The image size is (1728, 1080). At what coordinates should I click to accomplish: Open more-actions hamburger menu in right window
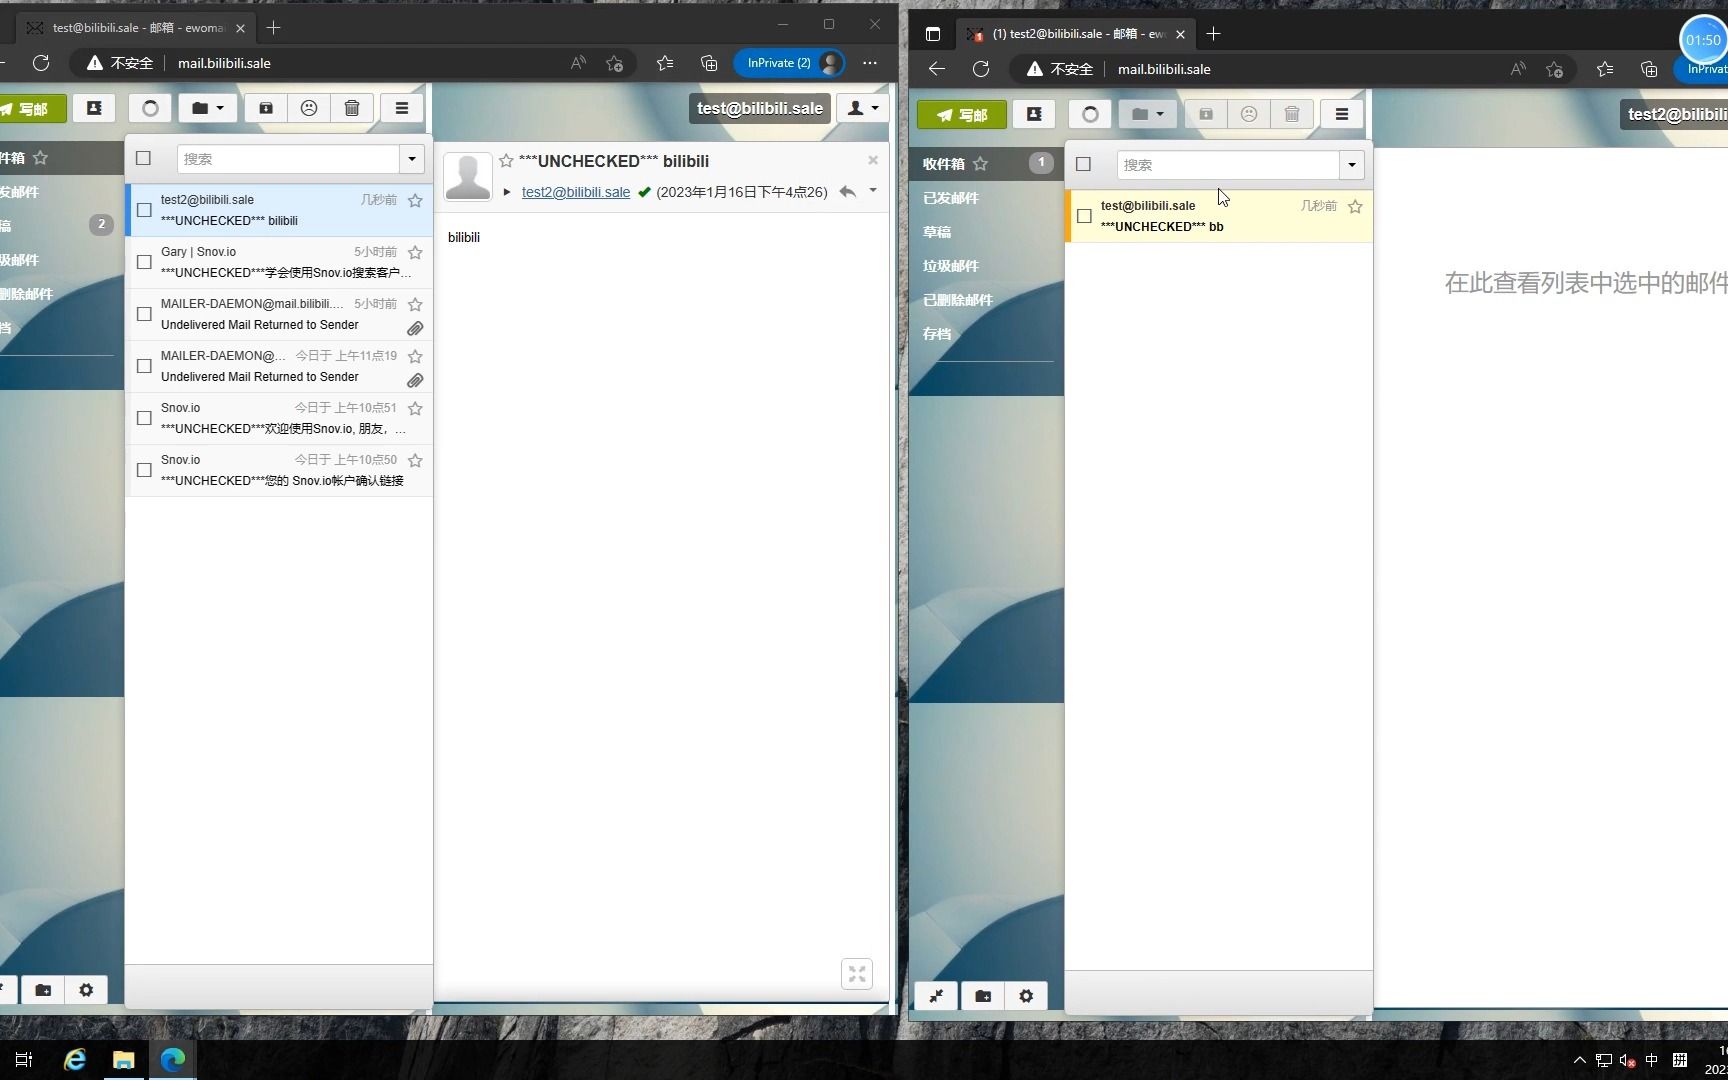coord(1342,114)
